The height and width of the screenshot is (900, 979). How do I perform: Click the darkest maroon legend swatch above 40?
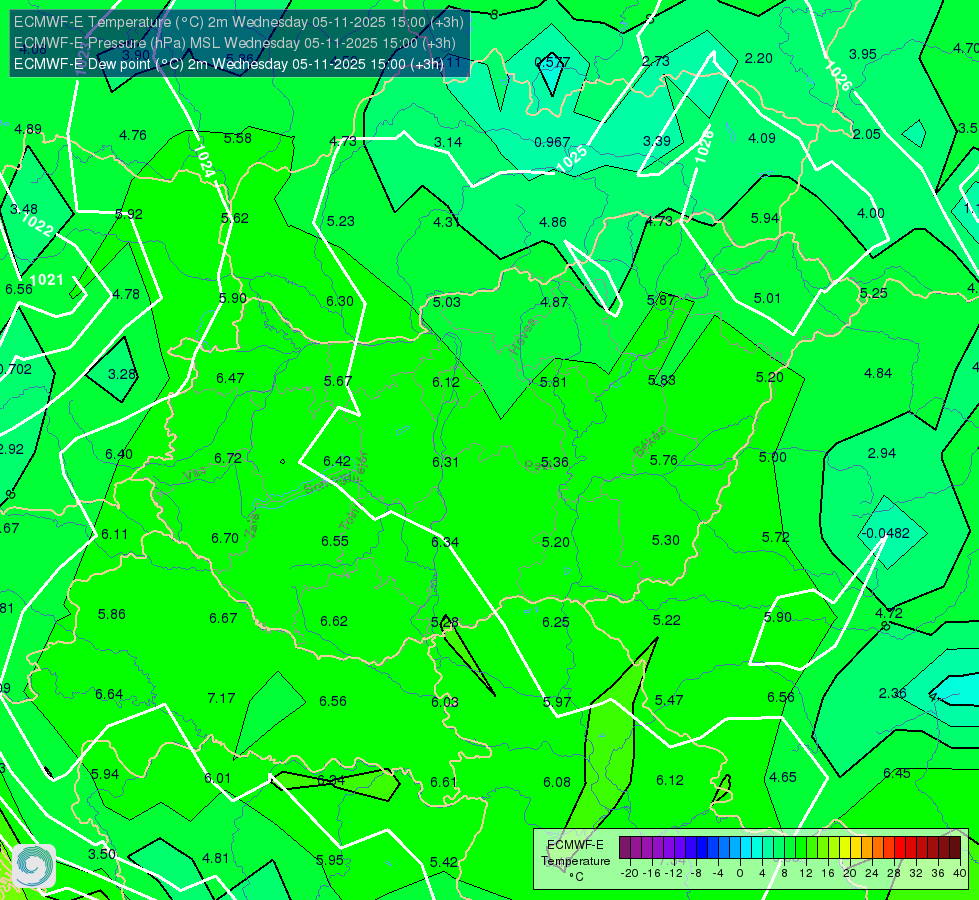point(955,848)
